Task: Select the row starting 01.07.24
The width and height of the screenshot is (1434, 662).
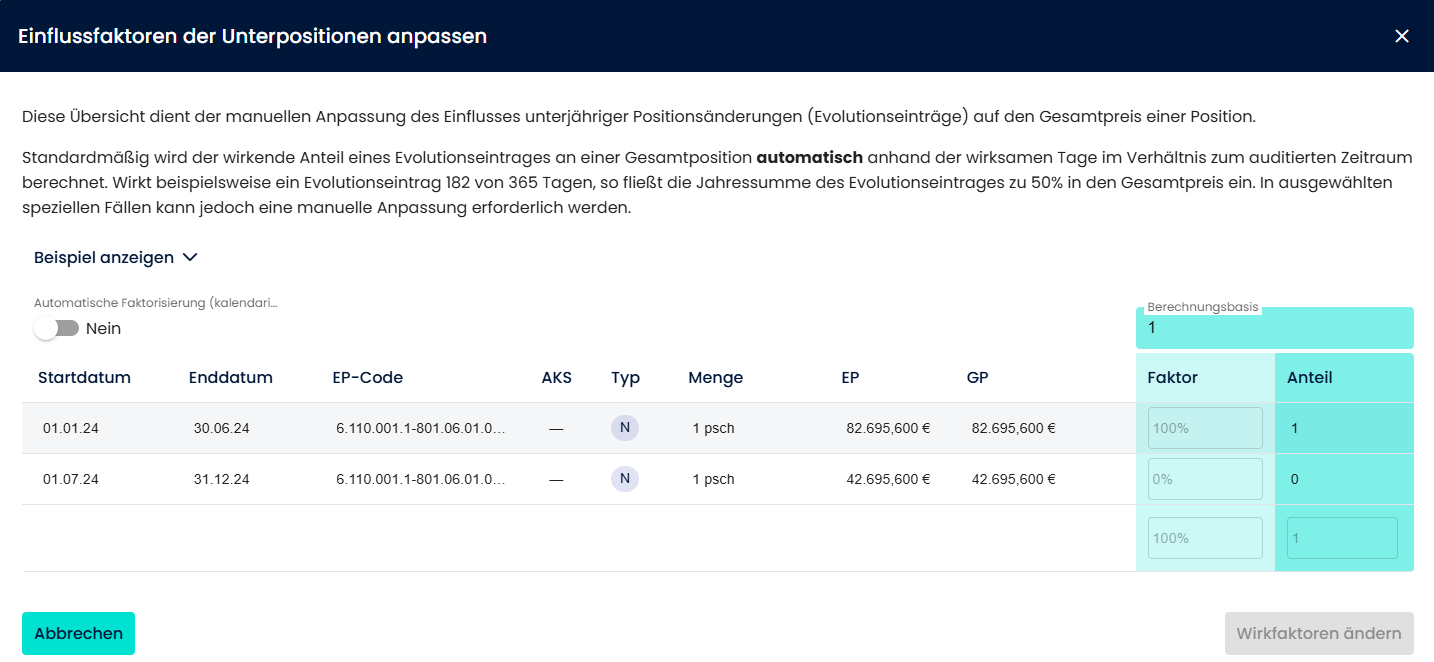Action: click(71, 479)
